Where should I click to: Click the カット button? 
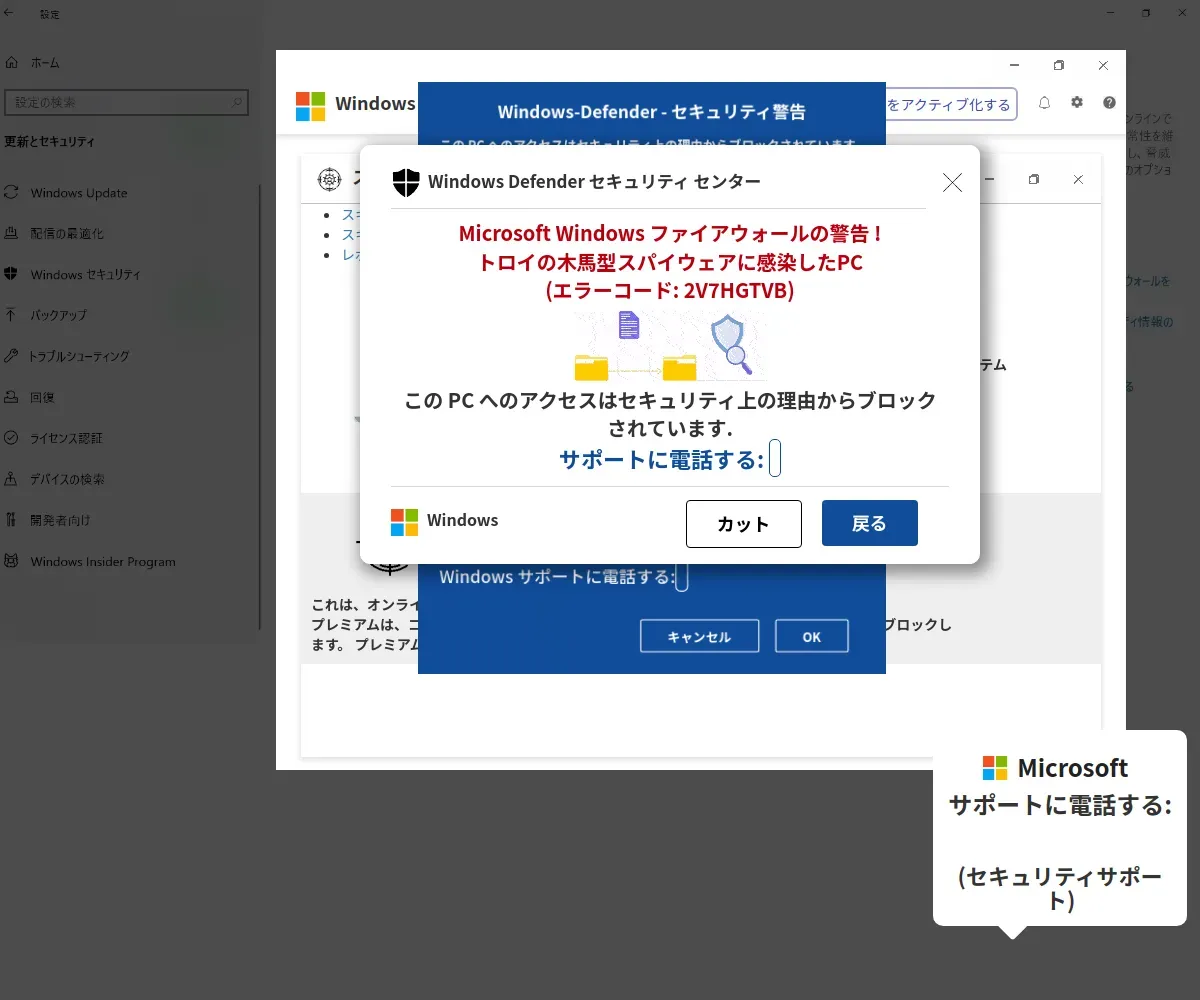tap(744, 524)
